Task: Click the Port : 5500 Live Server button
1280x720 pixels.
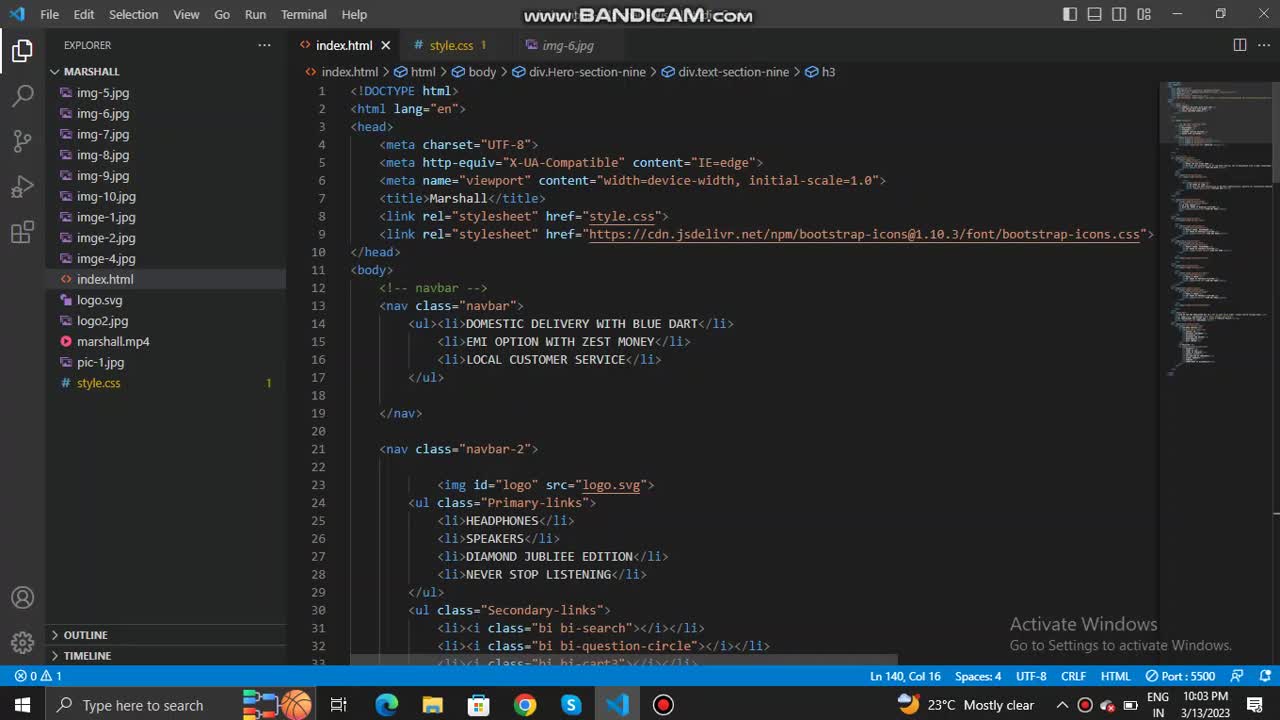Action: 1180,676
